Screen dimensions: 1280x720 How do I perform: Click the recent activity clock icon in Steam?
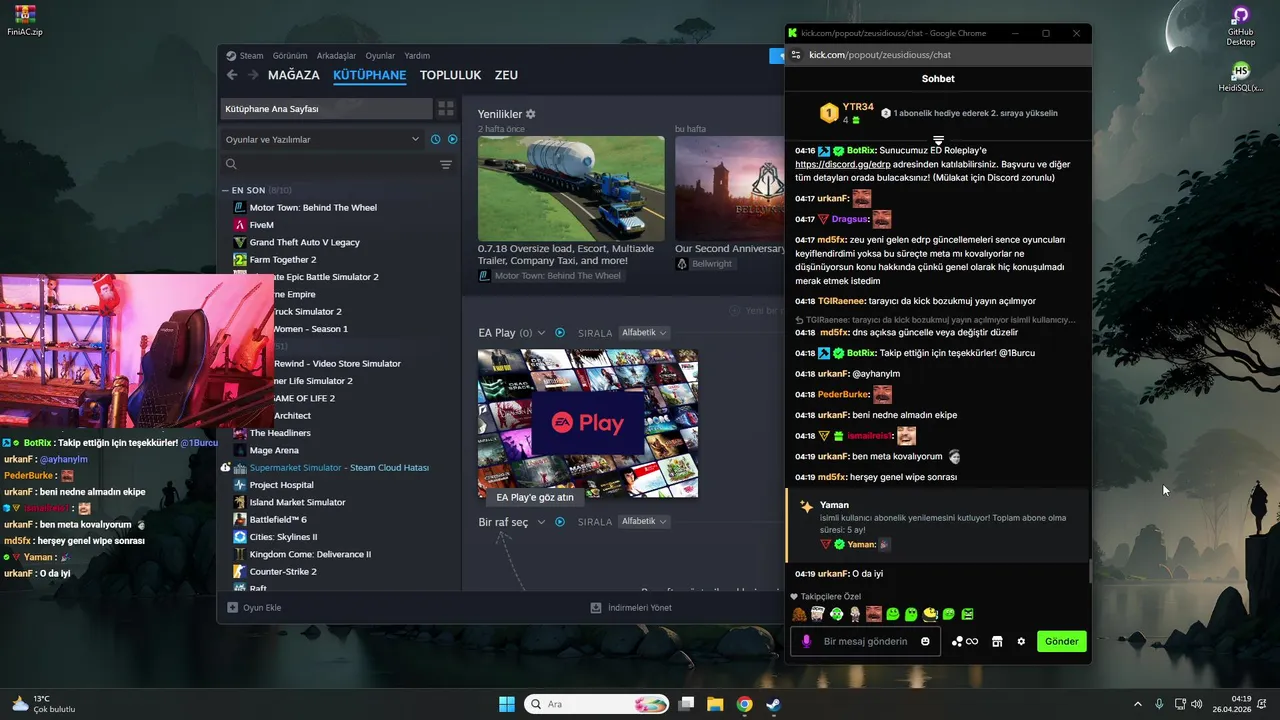435,139
